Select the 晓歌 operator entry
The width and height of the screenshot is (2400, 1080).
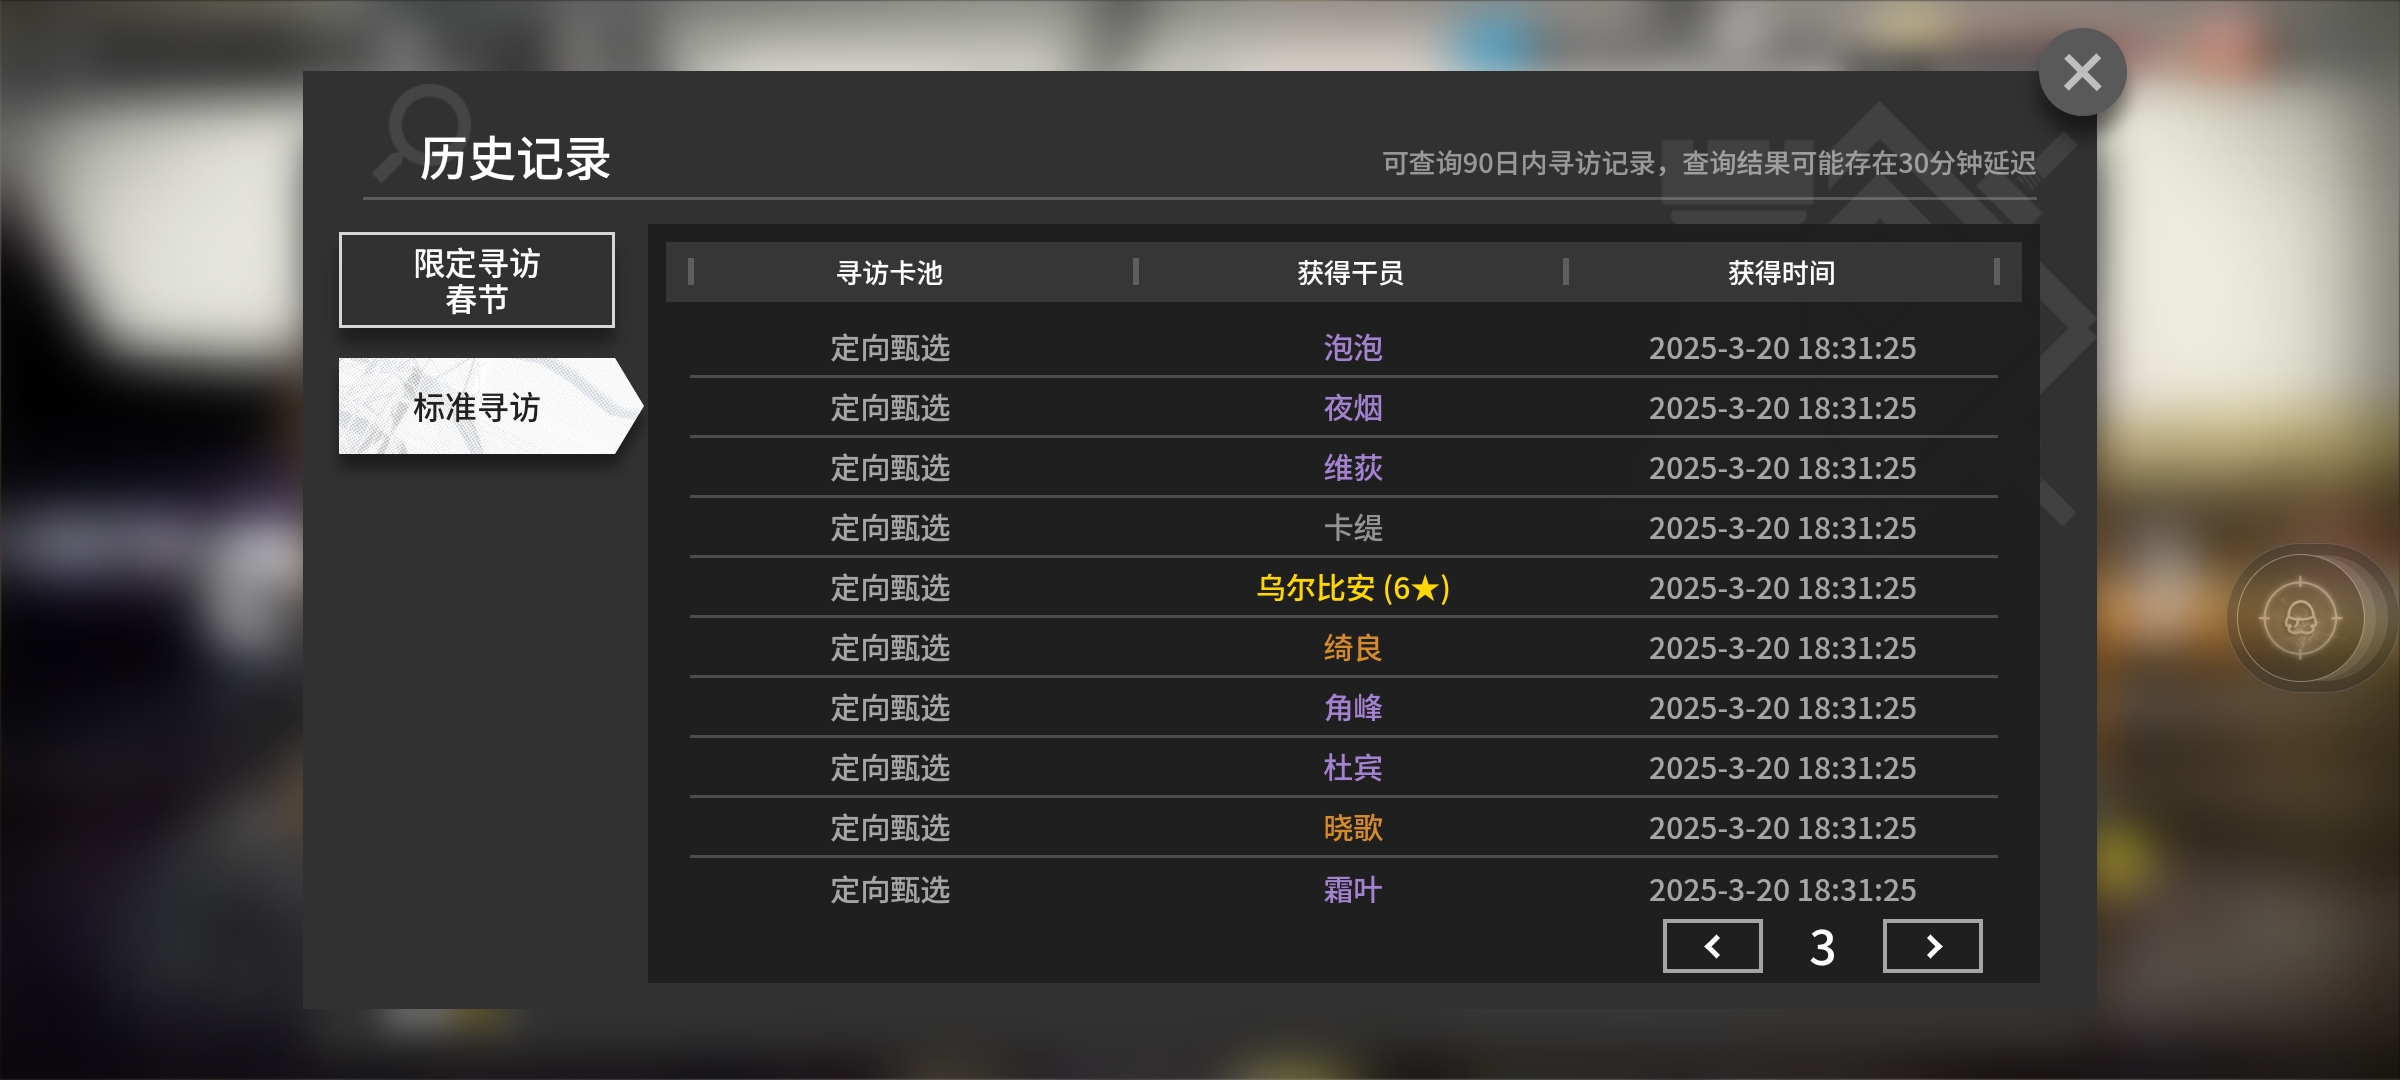pyautogui.click(x=1353, y=828)
